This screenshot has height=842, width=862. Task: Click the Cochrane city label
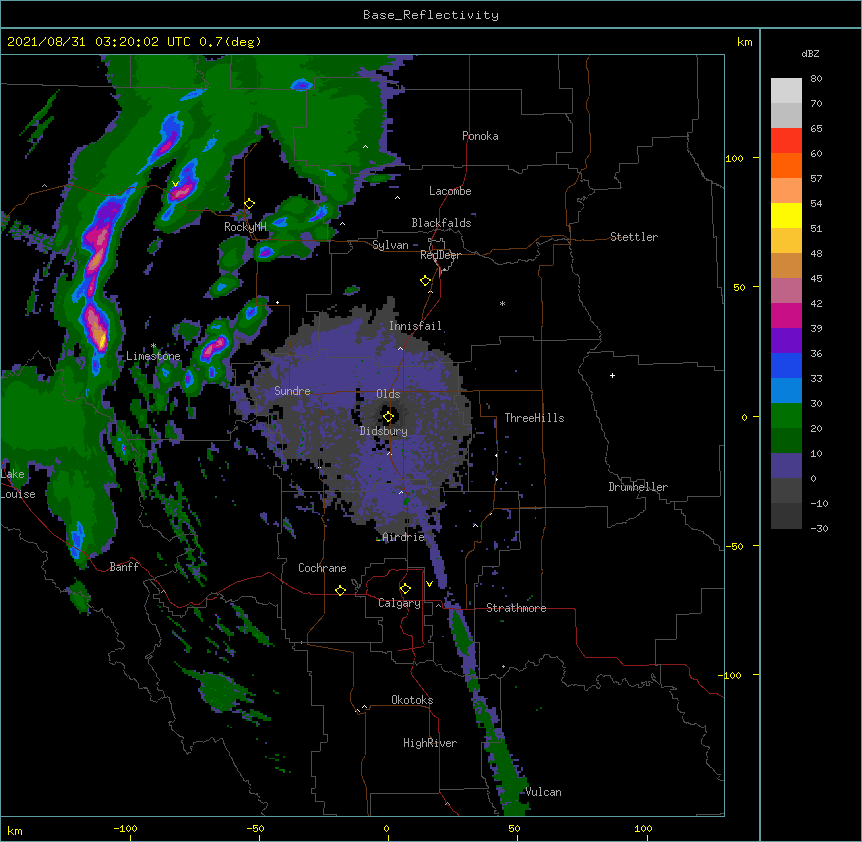point(322,568)
